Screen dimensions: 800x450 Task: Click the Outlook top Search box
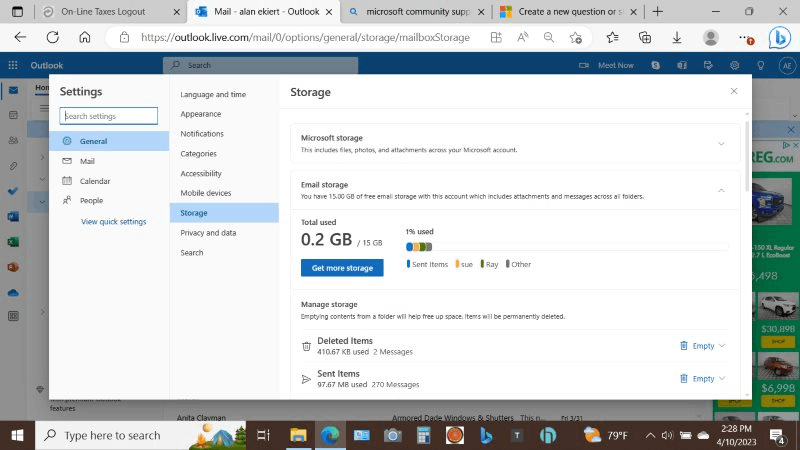[x=260, y=65]
